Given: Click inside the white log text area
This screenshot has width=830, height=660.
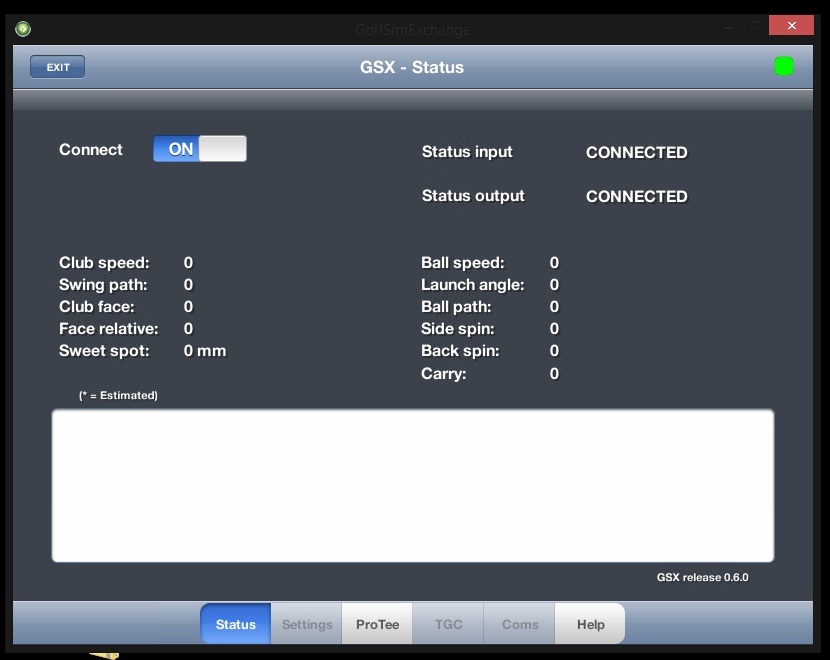Looking at the screenshot, I should (x=412, y=485).
